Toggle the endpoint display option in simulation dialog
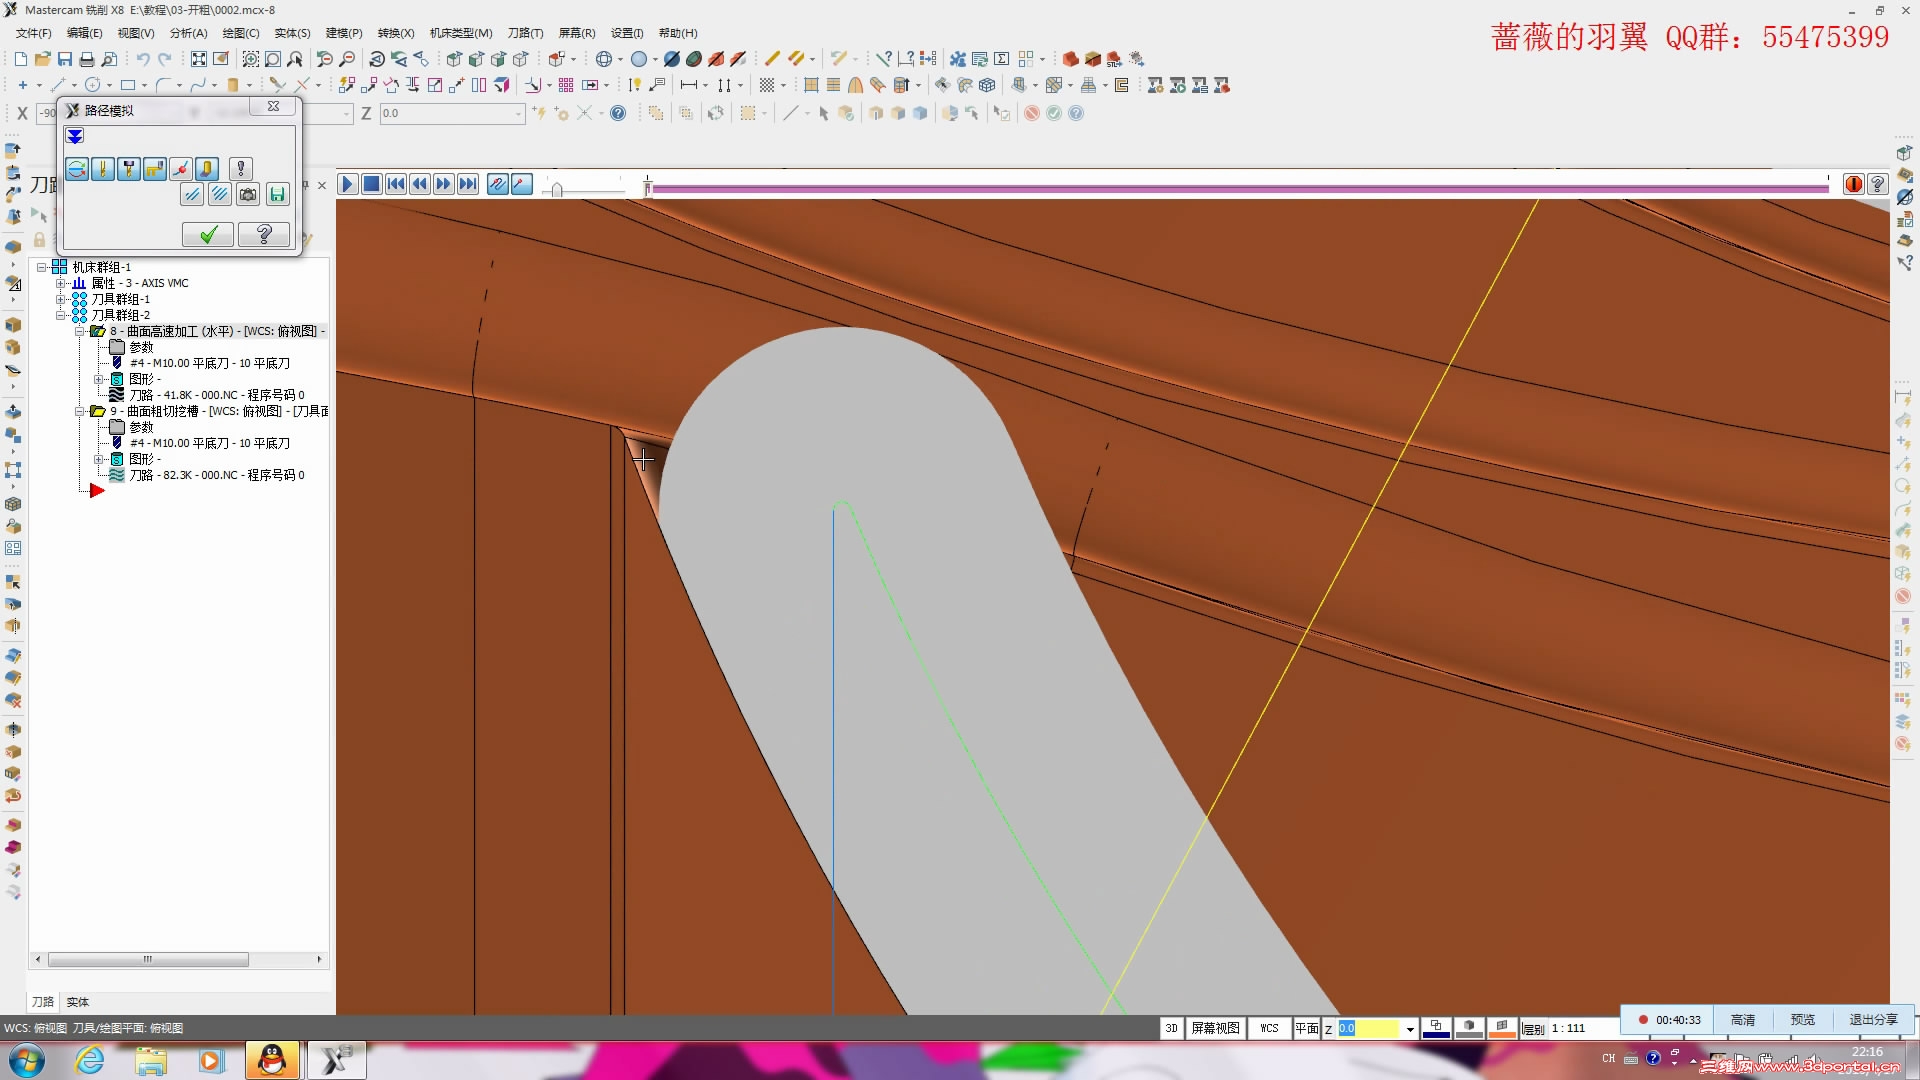 (x=181, y=169)
